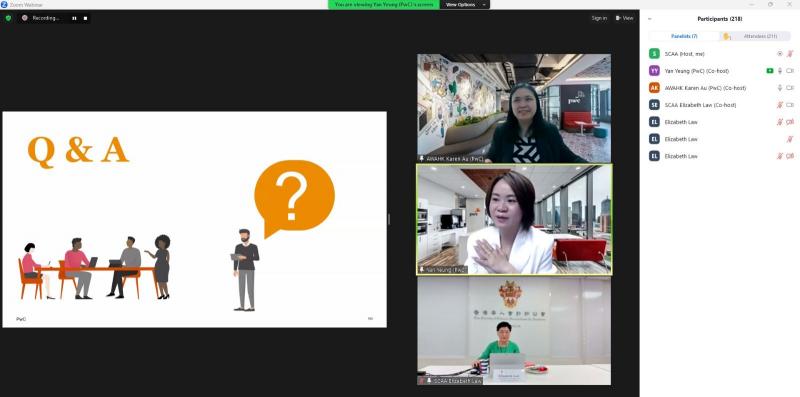Collapse the Participants panel chevron
Viewport: 800px width, 397px height.
click(649, 19)
